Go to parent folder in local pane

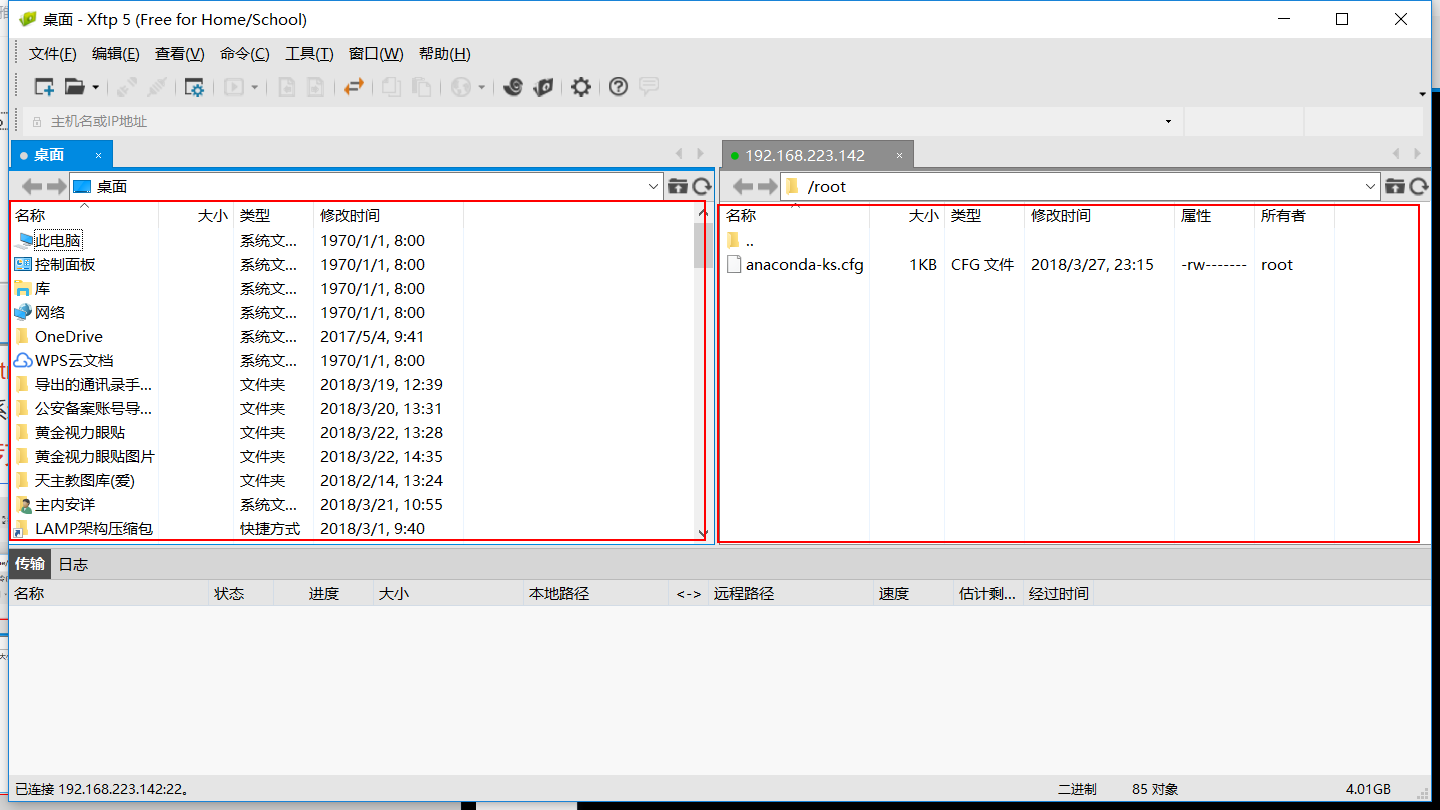pyautogui.click(x=678, y=186)
